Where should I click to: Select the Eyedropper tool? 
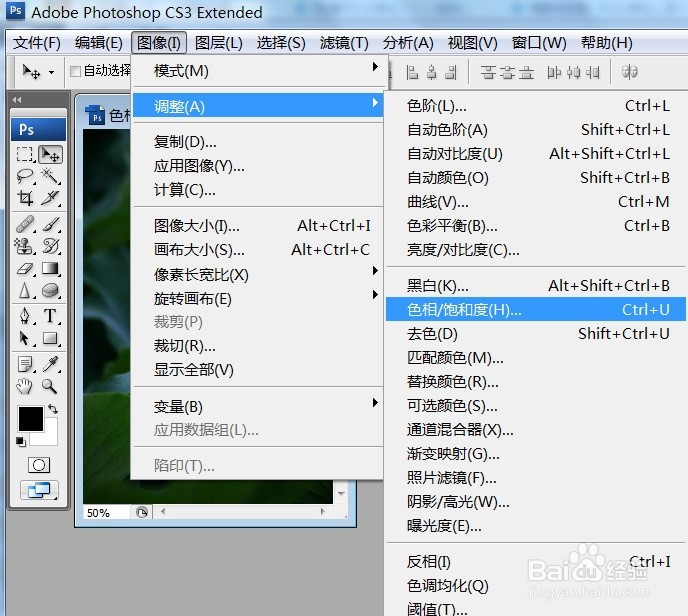click(x=50, y=364)
